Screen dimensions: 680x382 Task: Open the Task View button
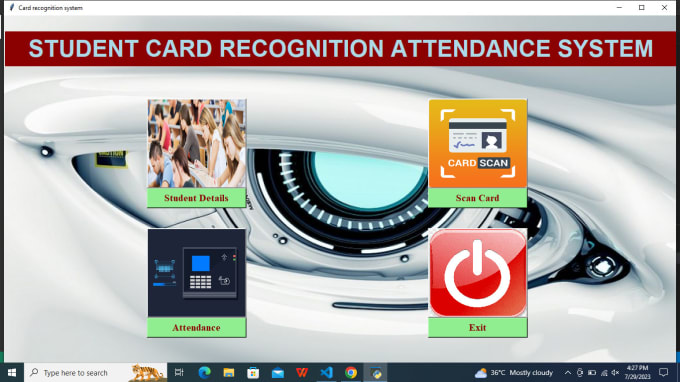(x=179, y=372)
